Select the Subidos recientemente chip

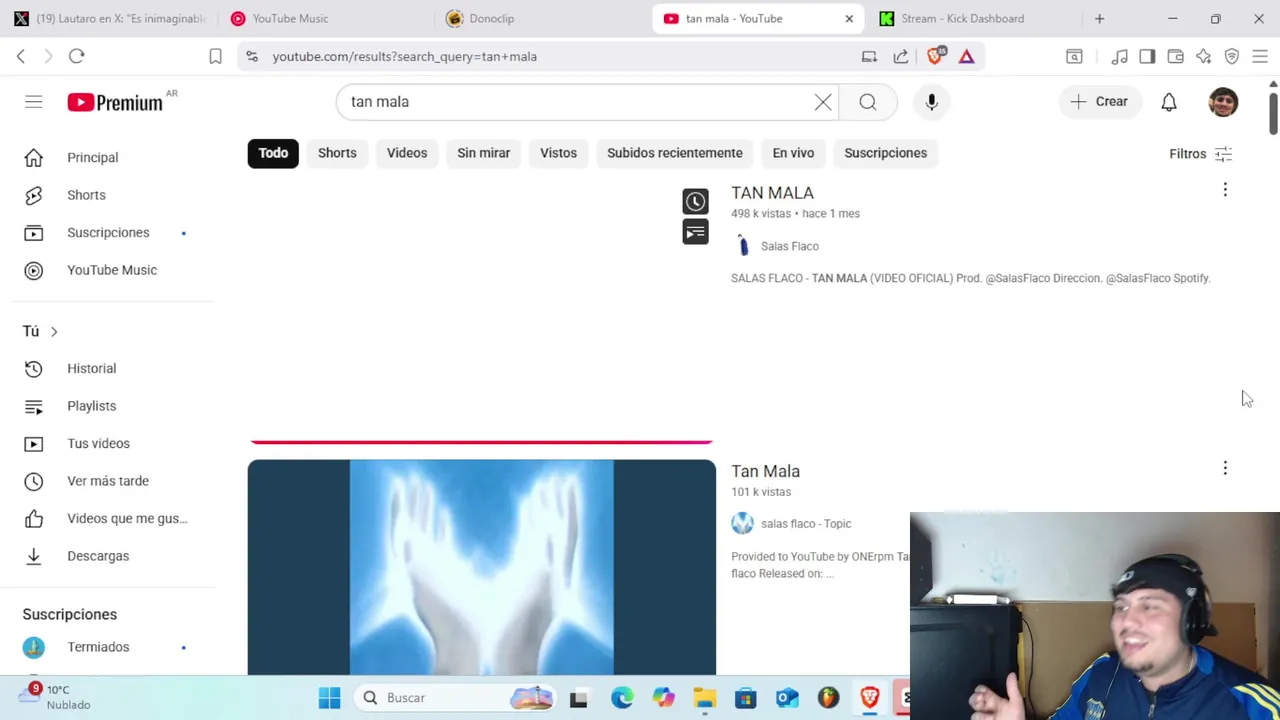click(x=675, y=153)
